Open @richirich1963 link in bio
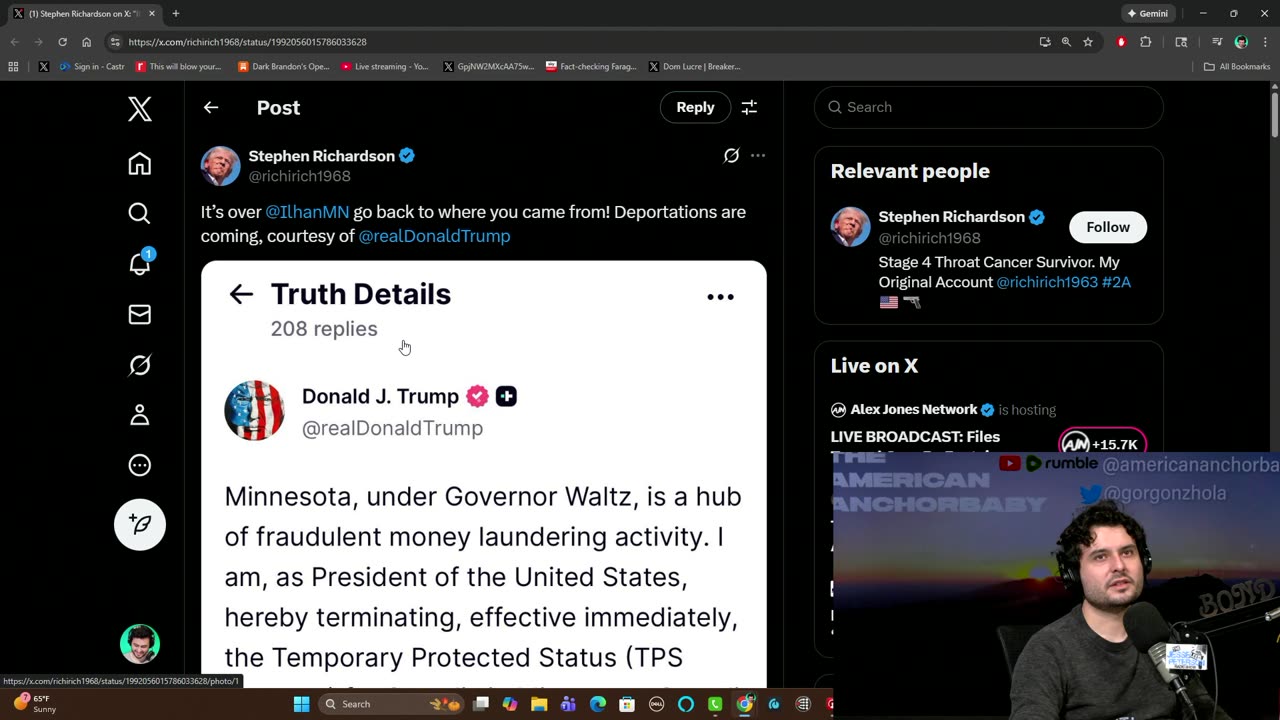The image size is (1280, 720). [1047, 282]
